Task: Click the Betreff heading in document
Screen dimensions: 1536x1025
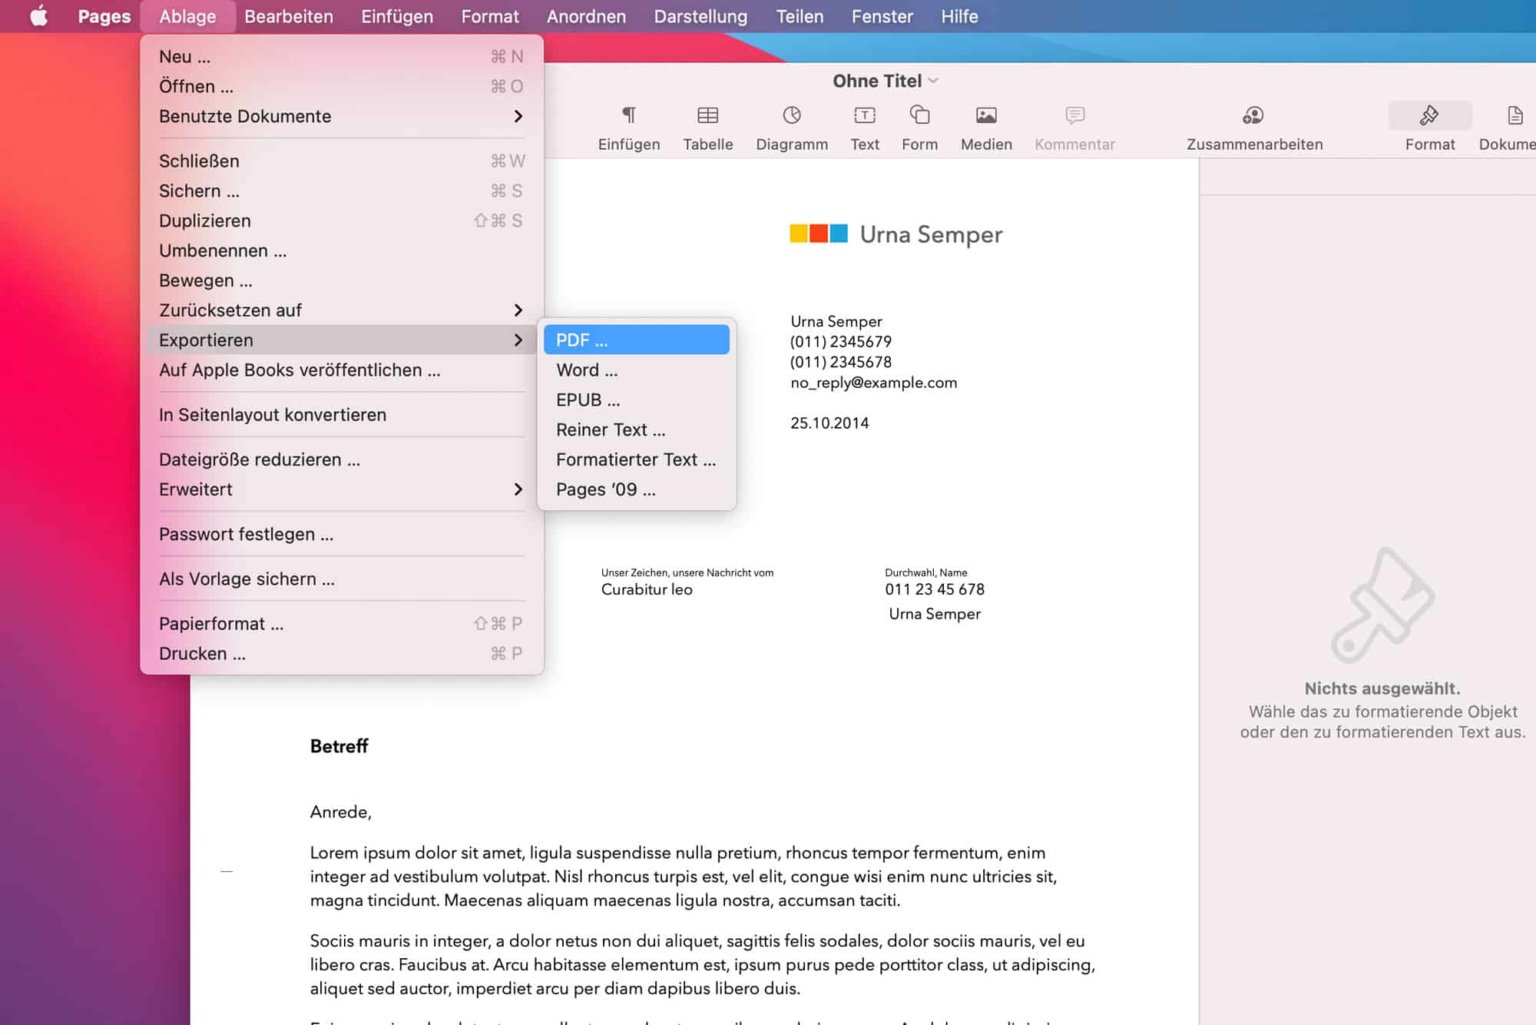Action: 339,746
